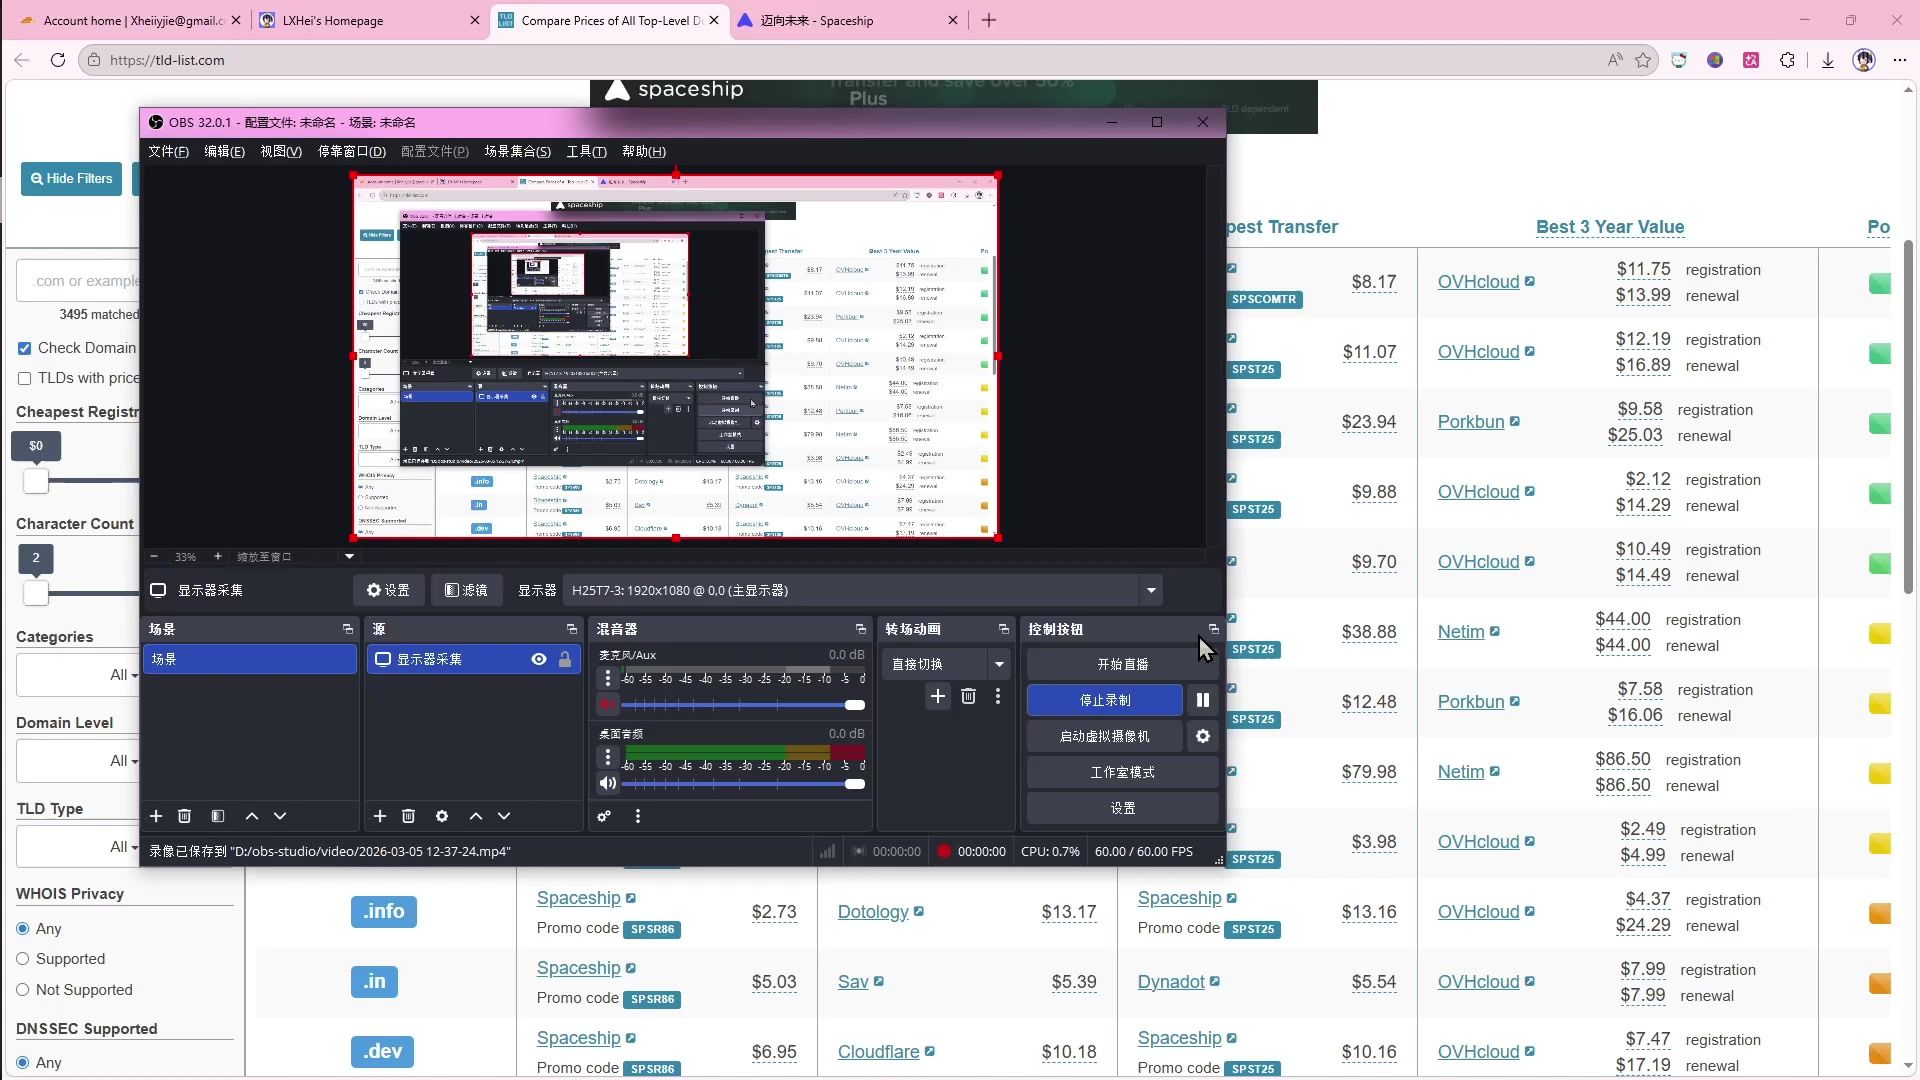
Task: Select Supported WHOIS Privacy option
Action: 23,959
